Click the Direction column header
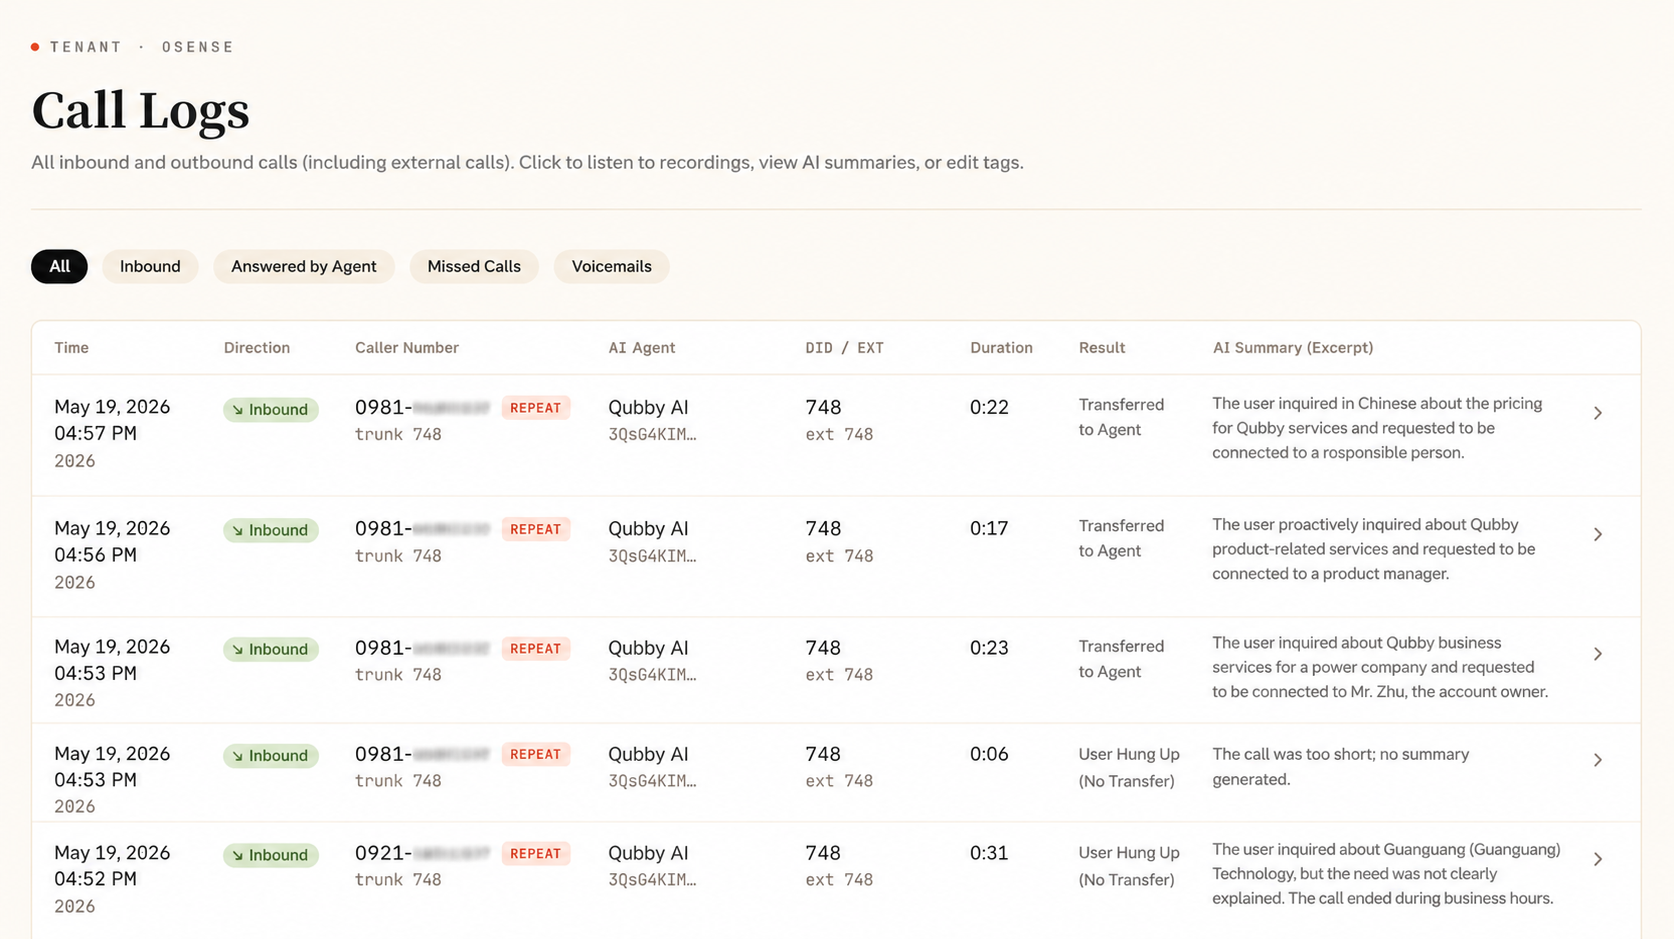 click(x=257, y=348)
